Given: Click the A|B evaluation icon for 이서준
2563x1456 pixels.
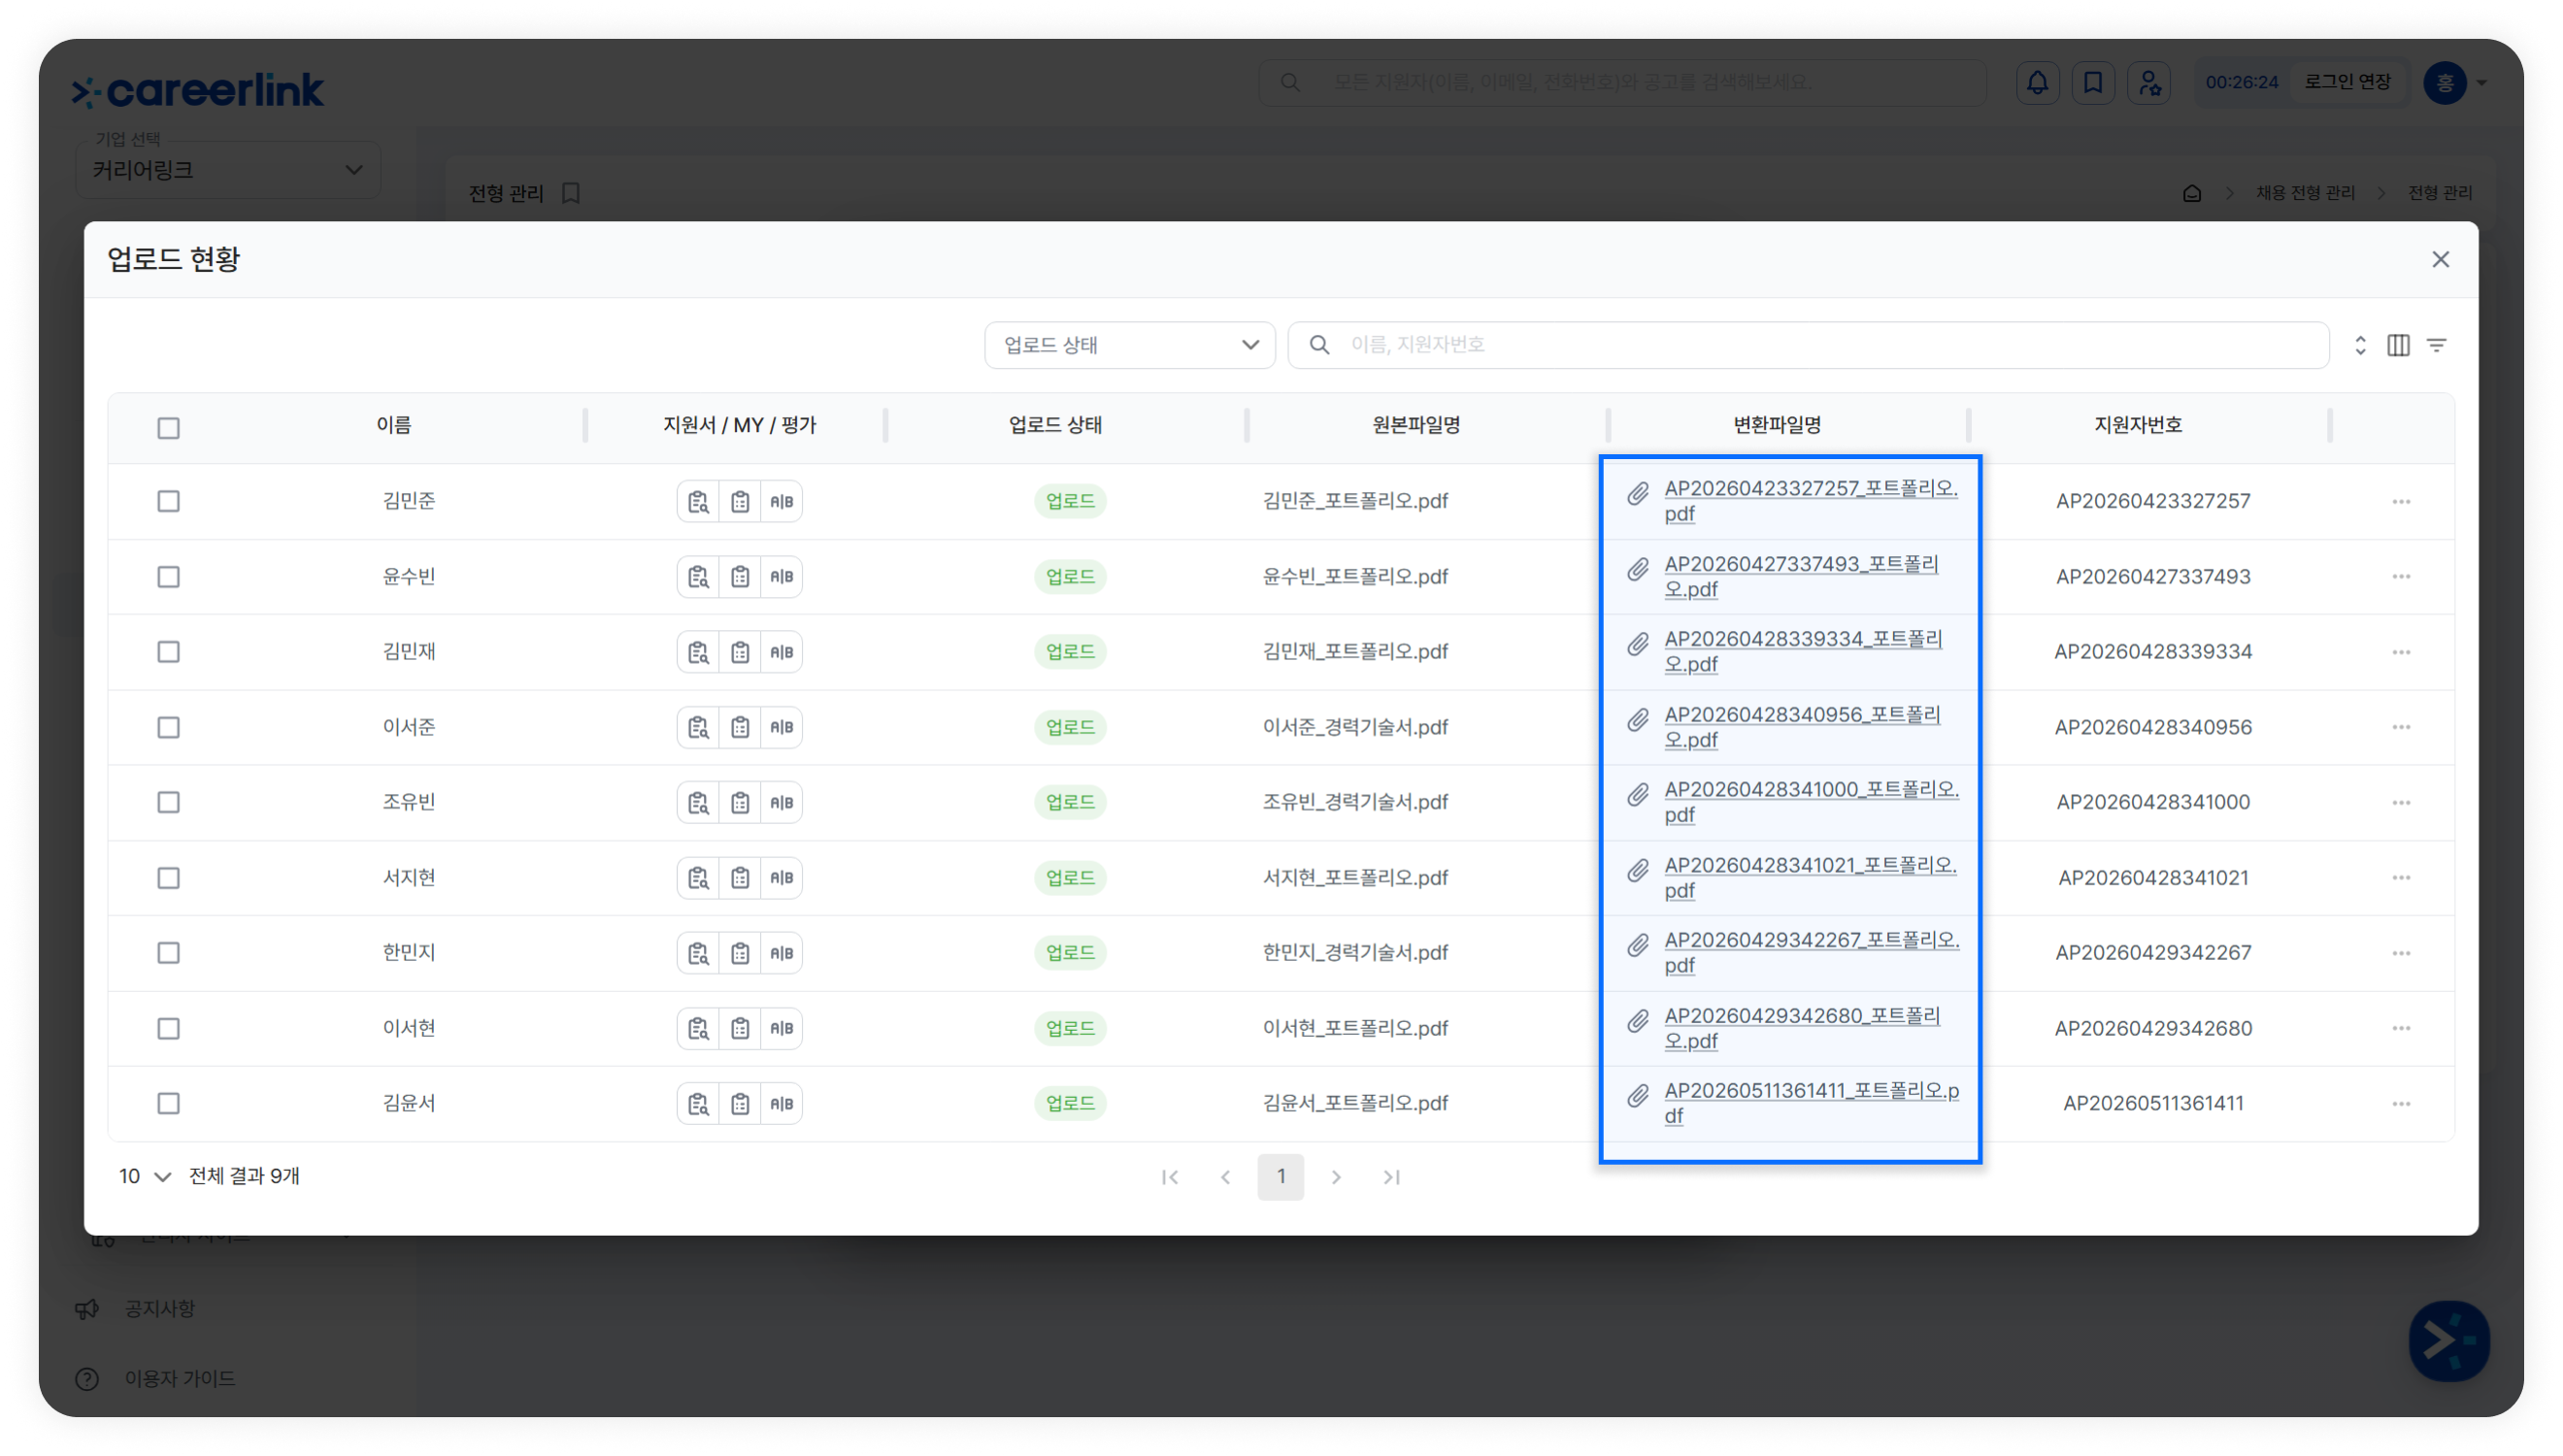Looking at the screenshot, I should [x=782, y=727].
